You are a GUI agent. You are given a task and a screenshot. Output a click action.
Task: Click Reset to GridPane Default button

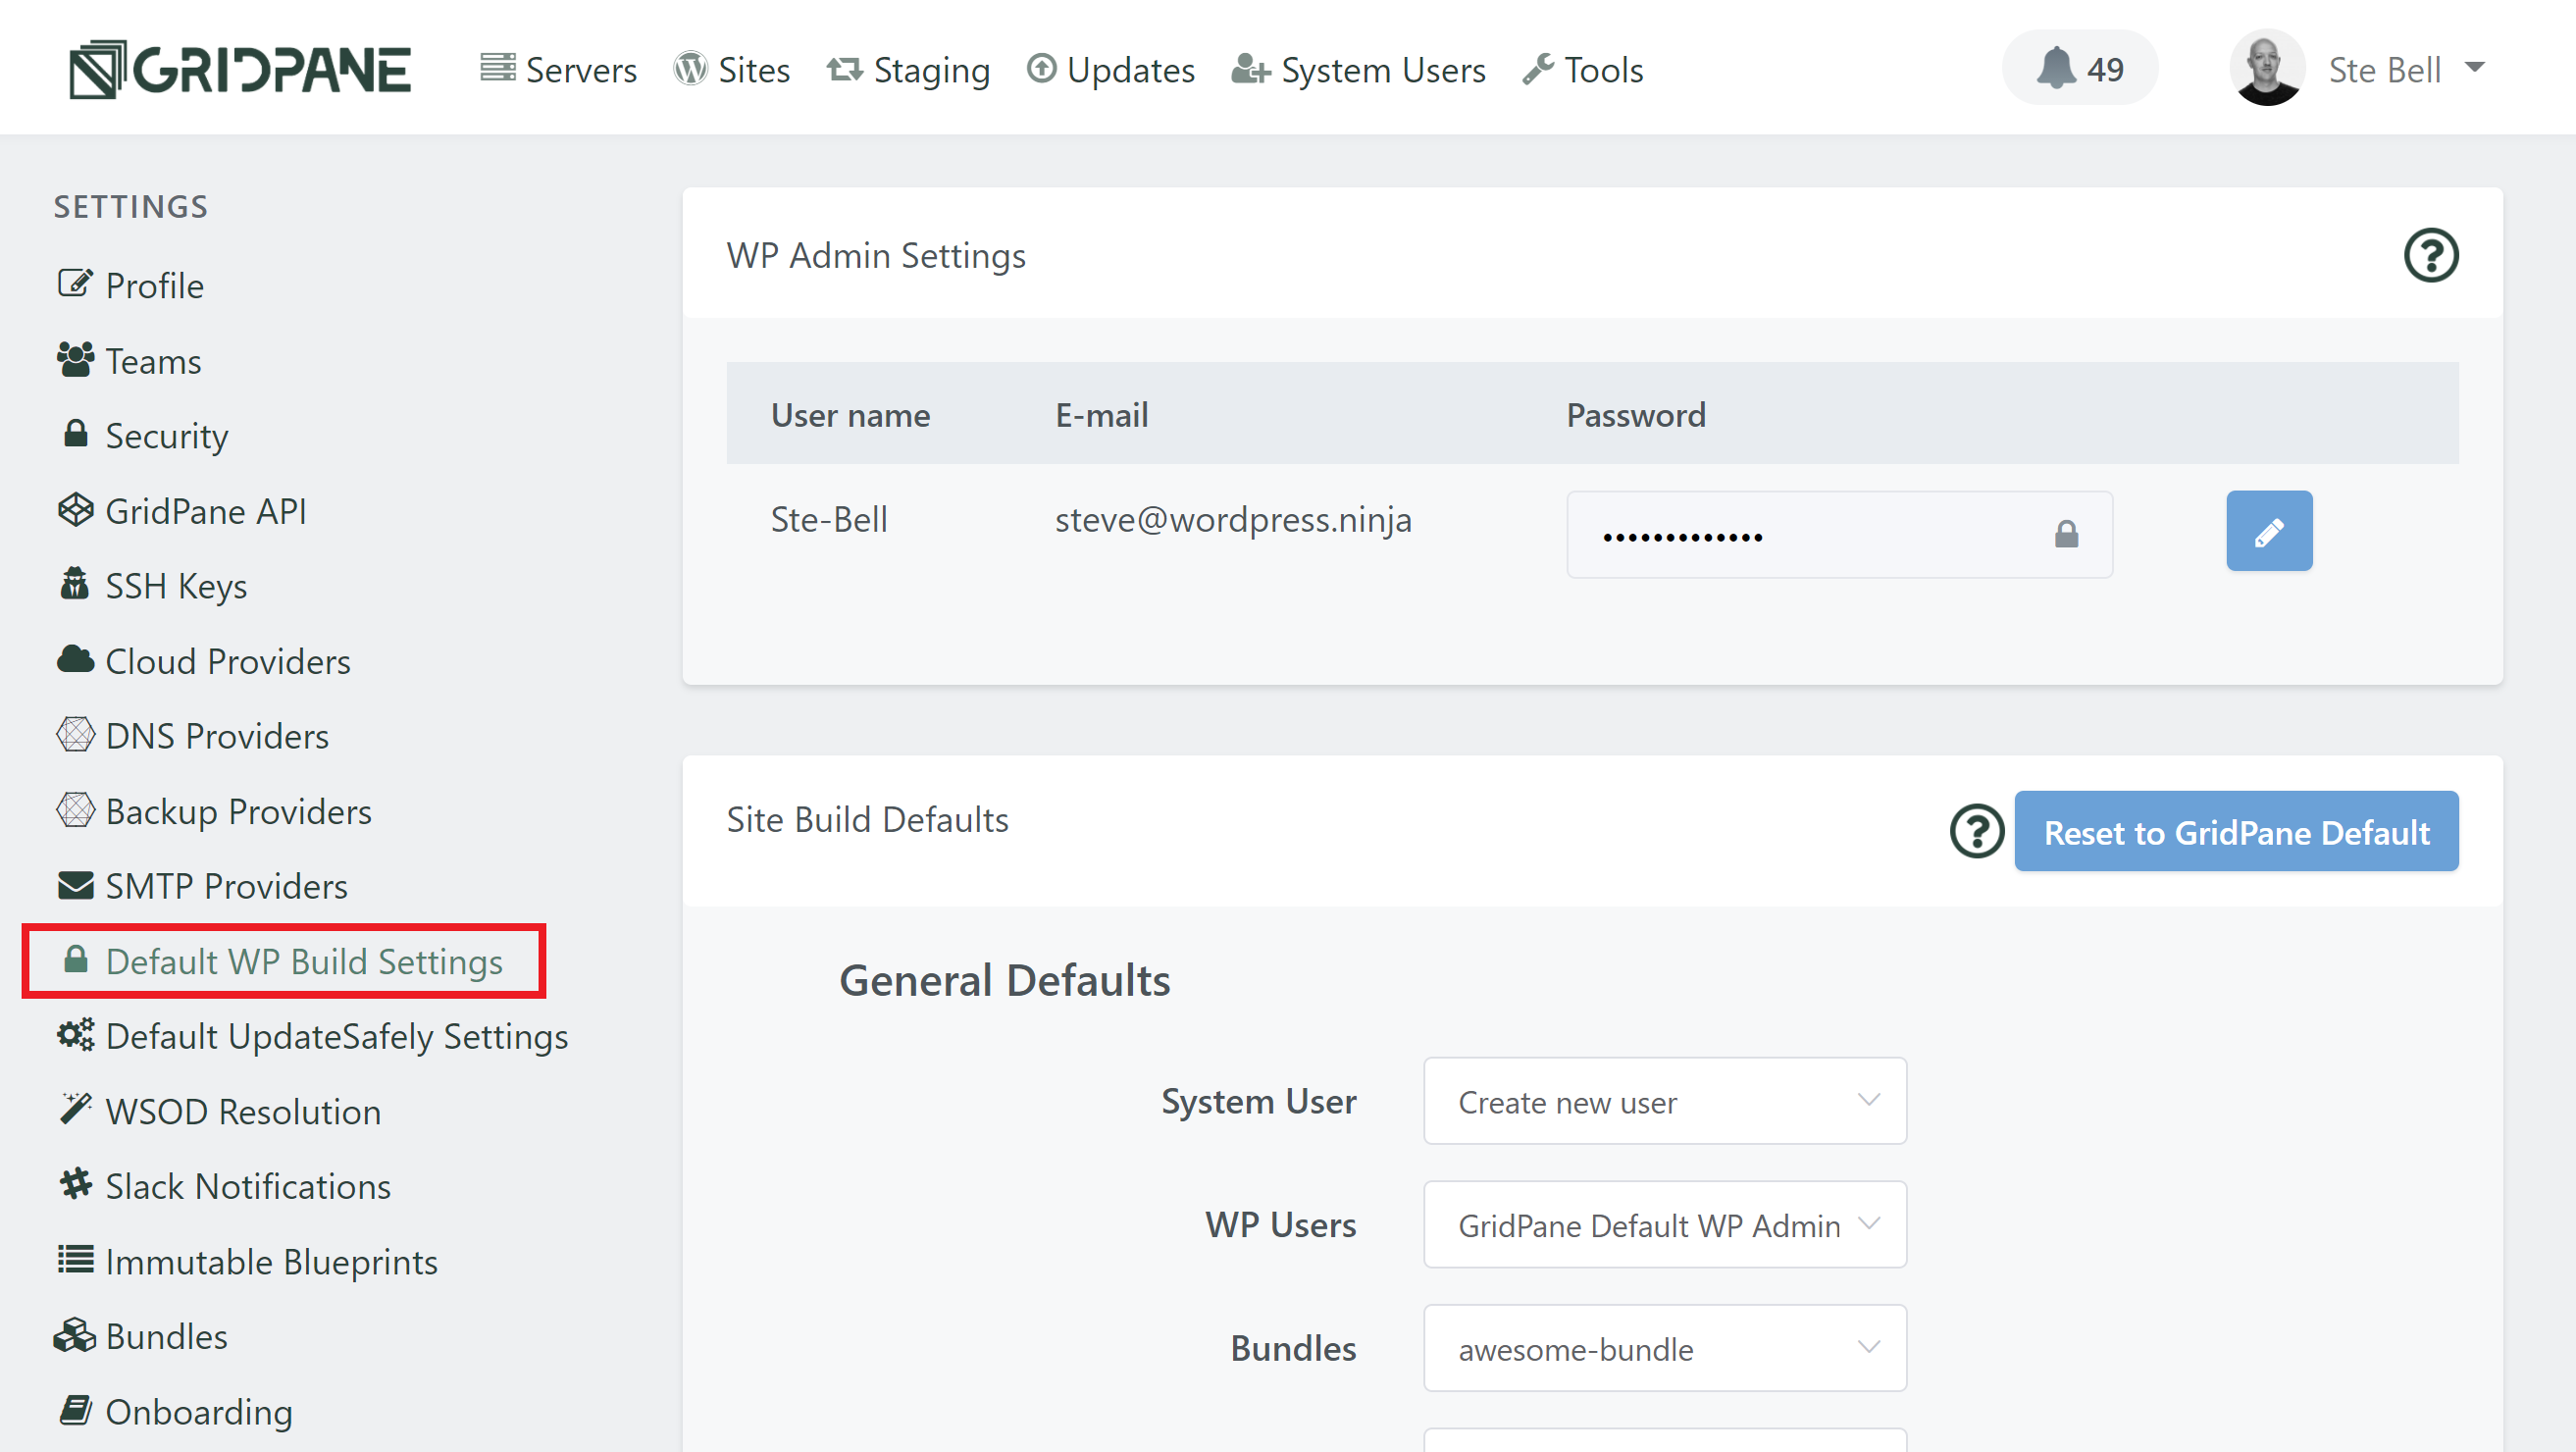(2236, 831)
